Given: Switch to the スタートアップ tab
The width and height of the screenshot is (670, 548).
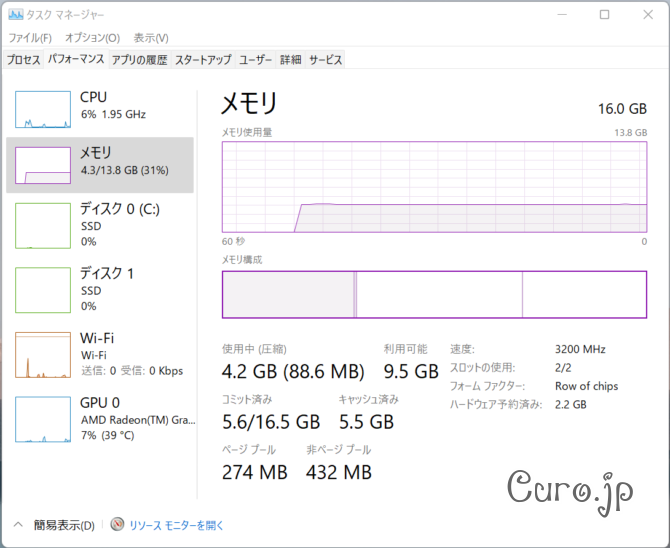Looking at the screenshot, I should (203, 60).
